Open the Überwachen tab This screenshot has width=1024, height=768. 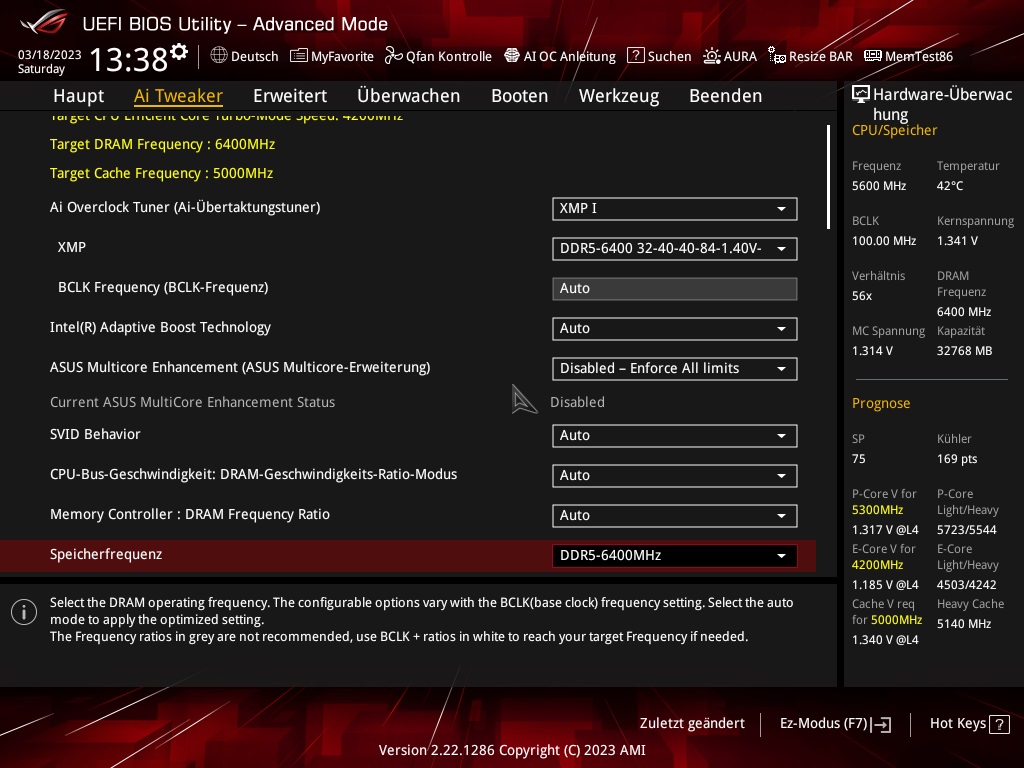point(409,96)
